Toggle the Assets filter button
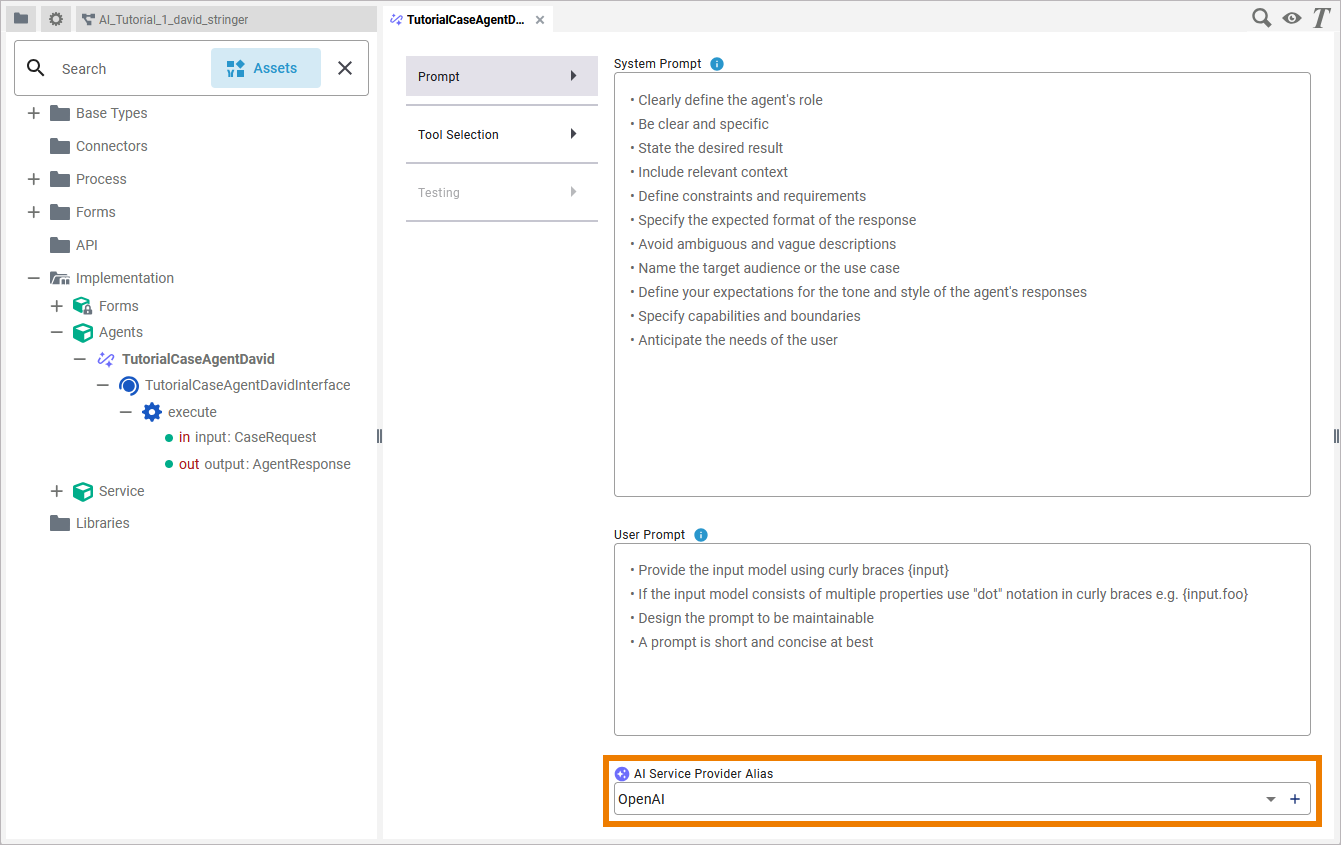Screen dimensions: 1341x845 265,68
